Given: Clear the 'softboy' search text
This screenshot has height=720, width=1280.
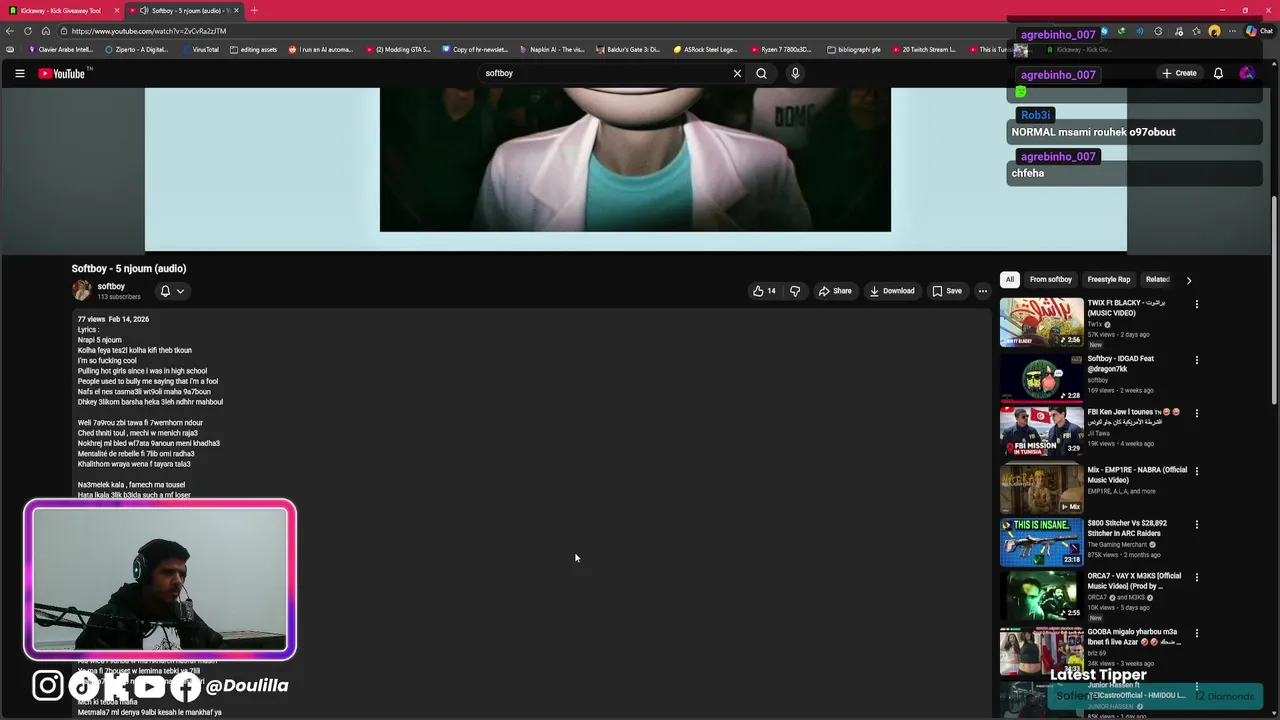Looking at the screenshot, I should [x=737, y=73].
